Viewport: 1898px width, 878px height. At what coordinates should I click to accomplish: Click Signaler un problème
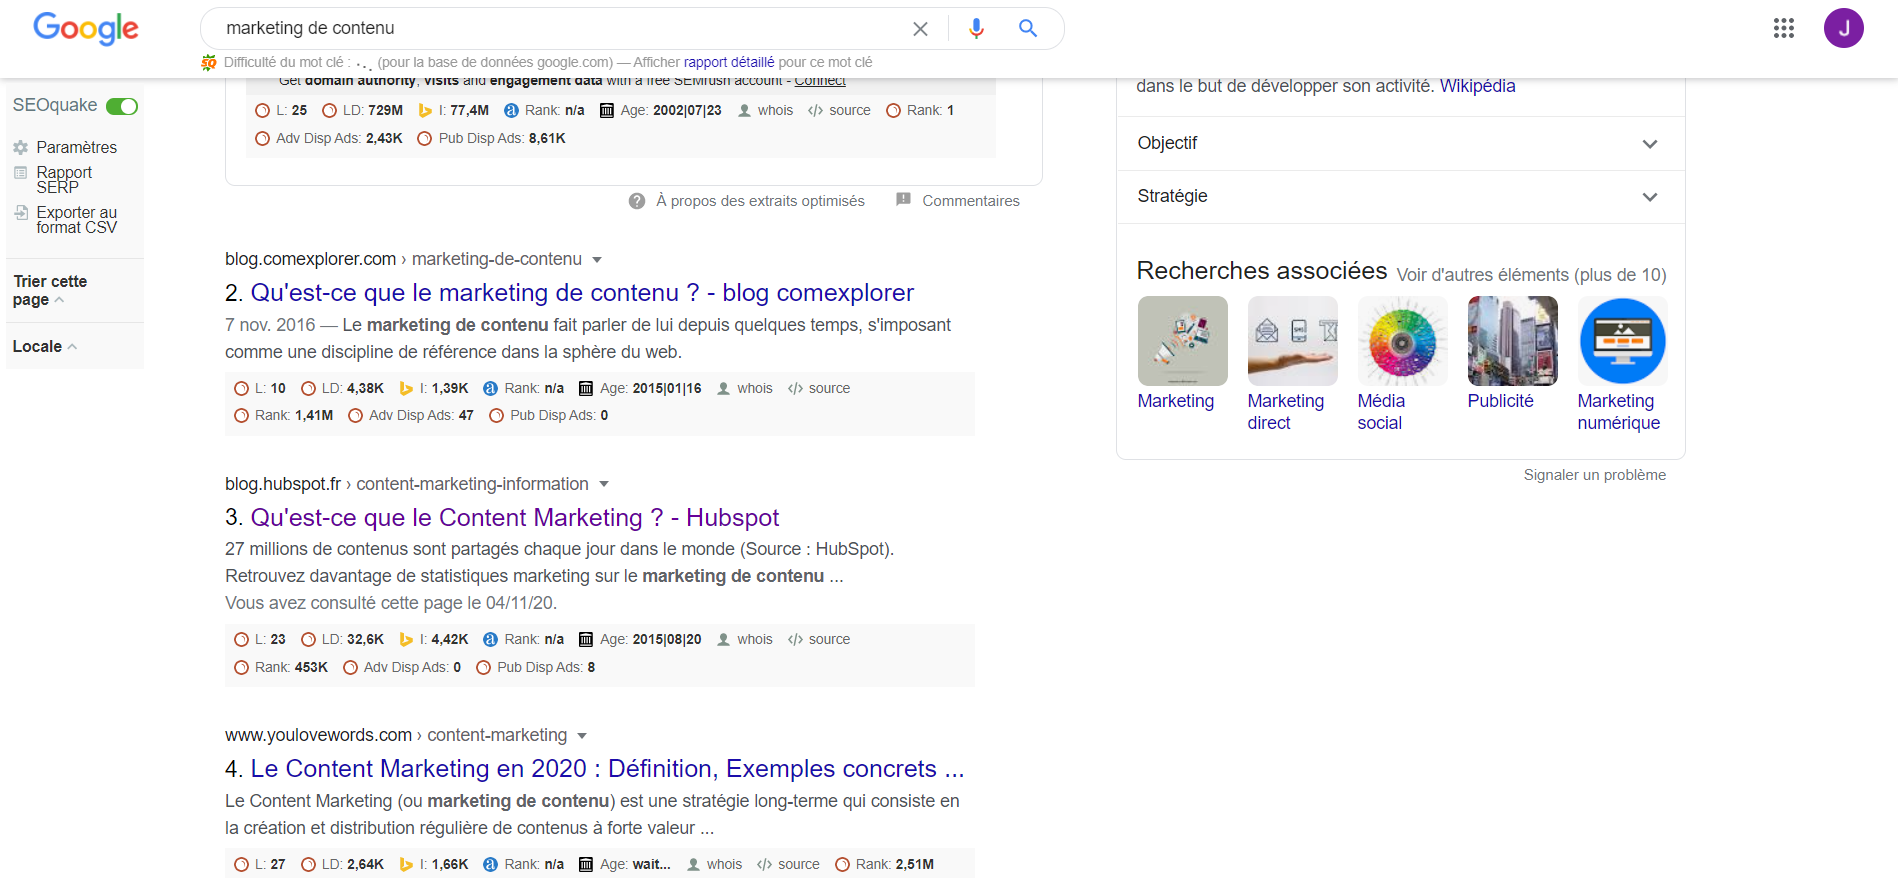click(x=1595, y=475)
